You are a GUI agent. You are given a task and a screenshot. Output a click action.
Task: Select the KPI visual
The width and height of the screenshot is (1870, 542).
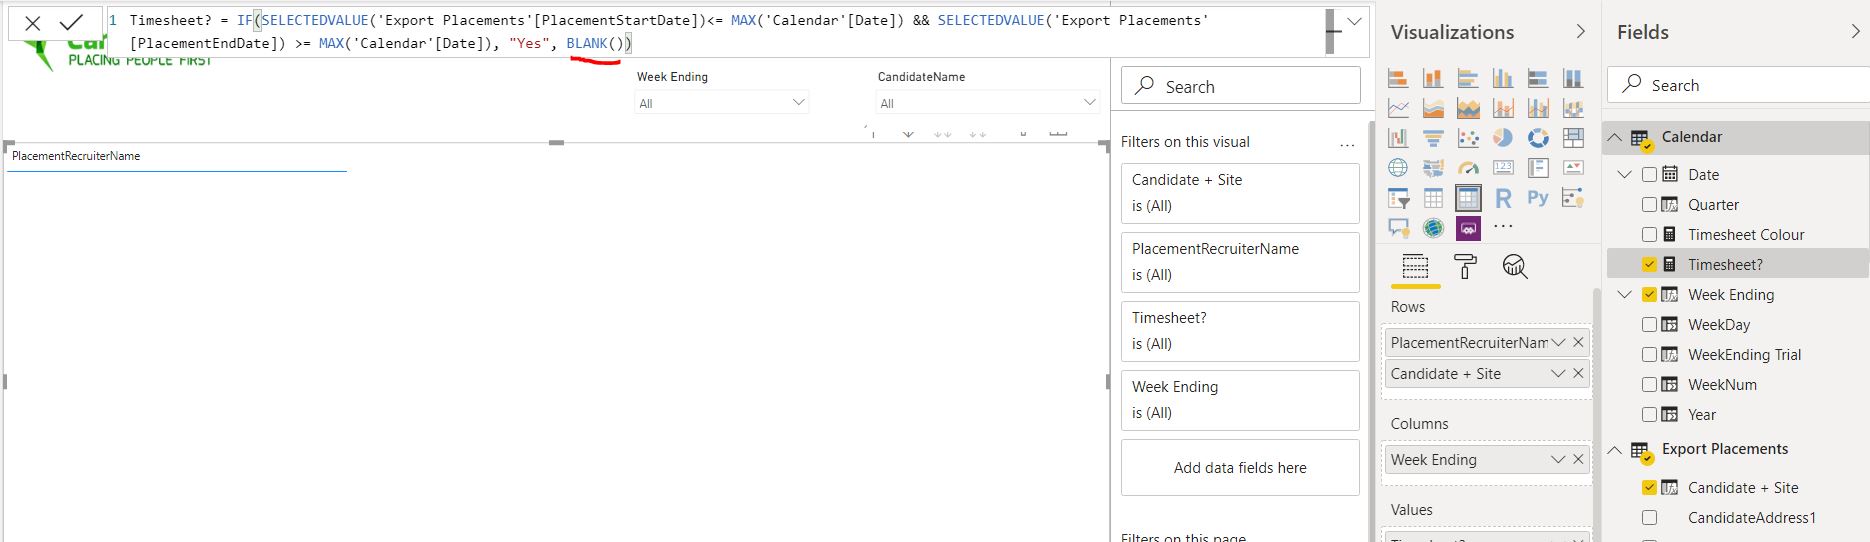(1573, 168)
